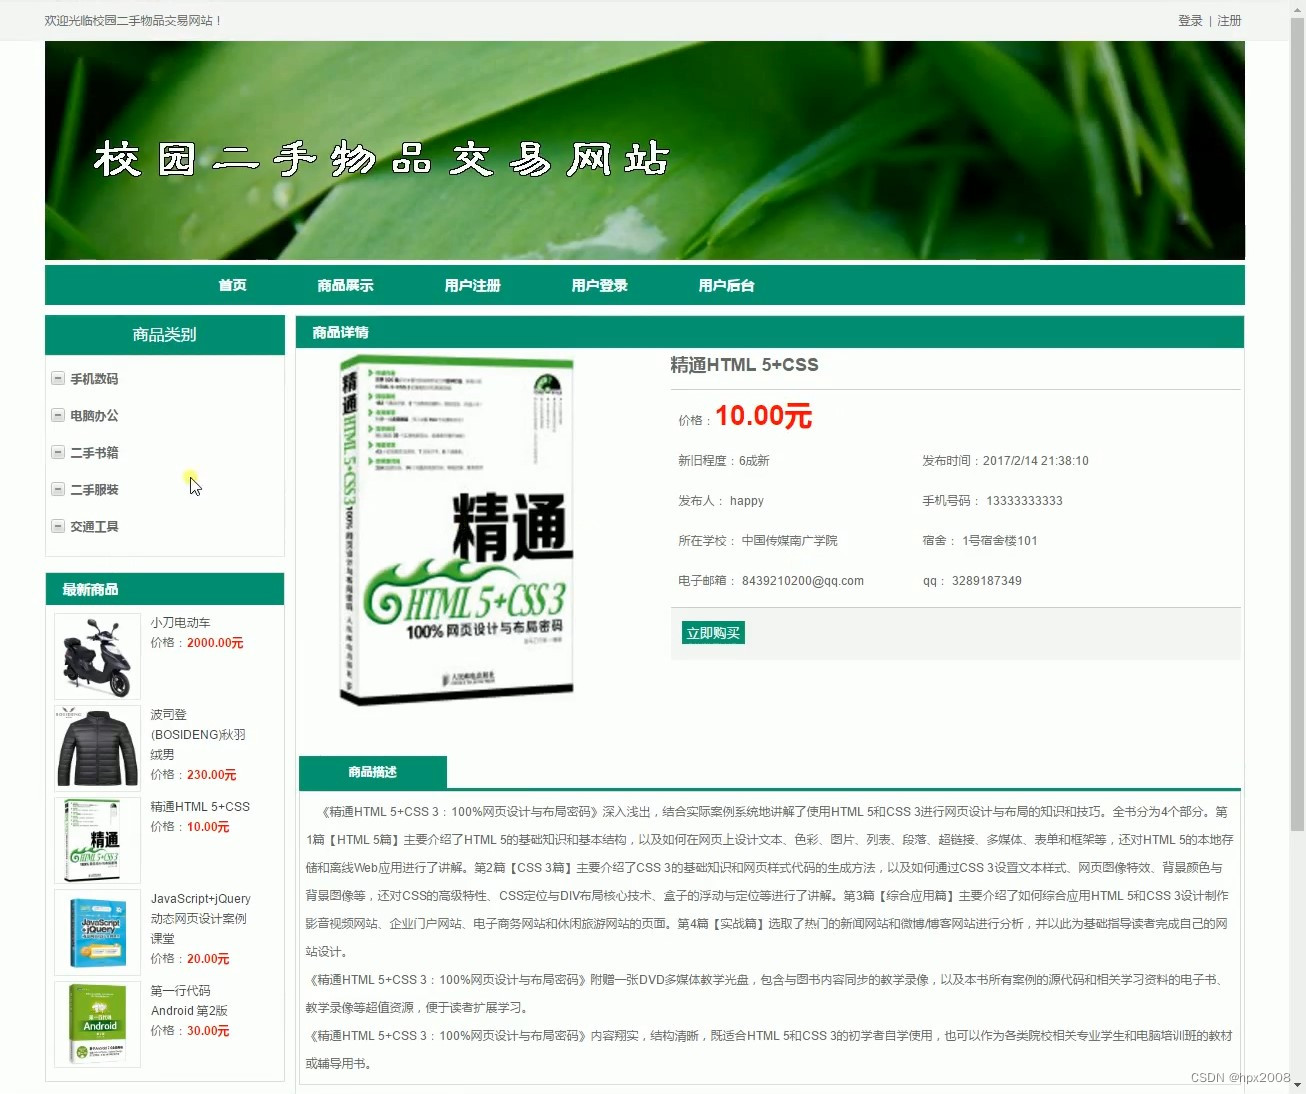Open the 小刀电动车 scooter thumbnail

(97, 656)
